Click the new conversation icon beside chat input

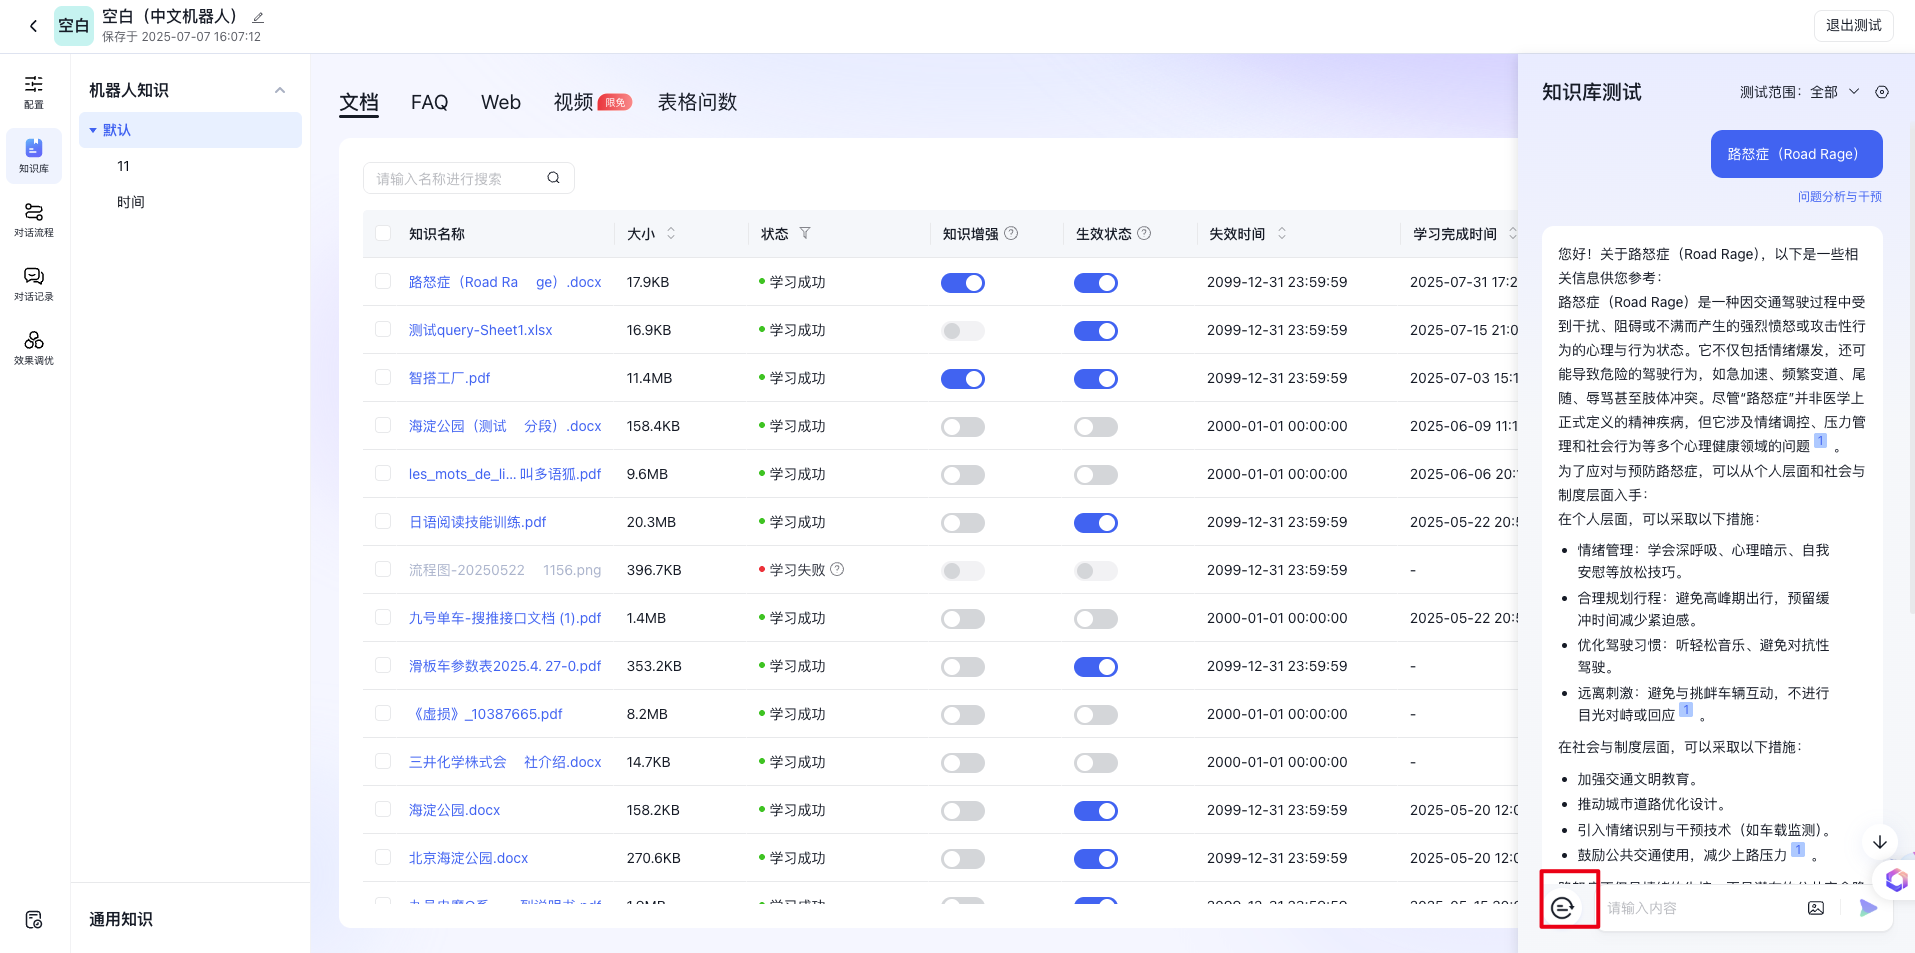point(1563,907)
